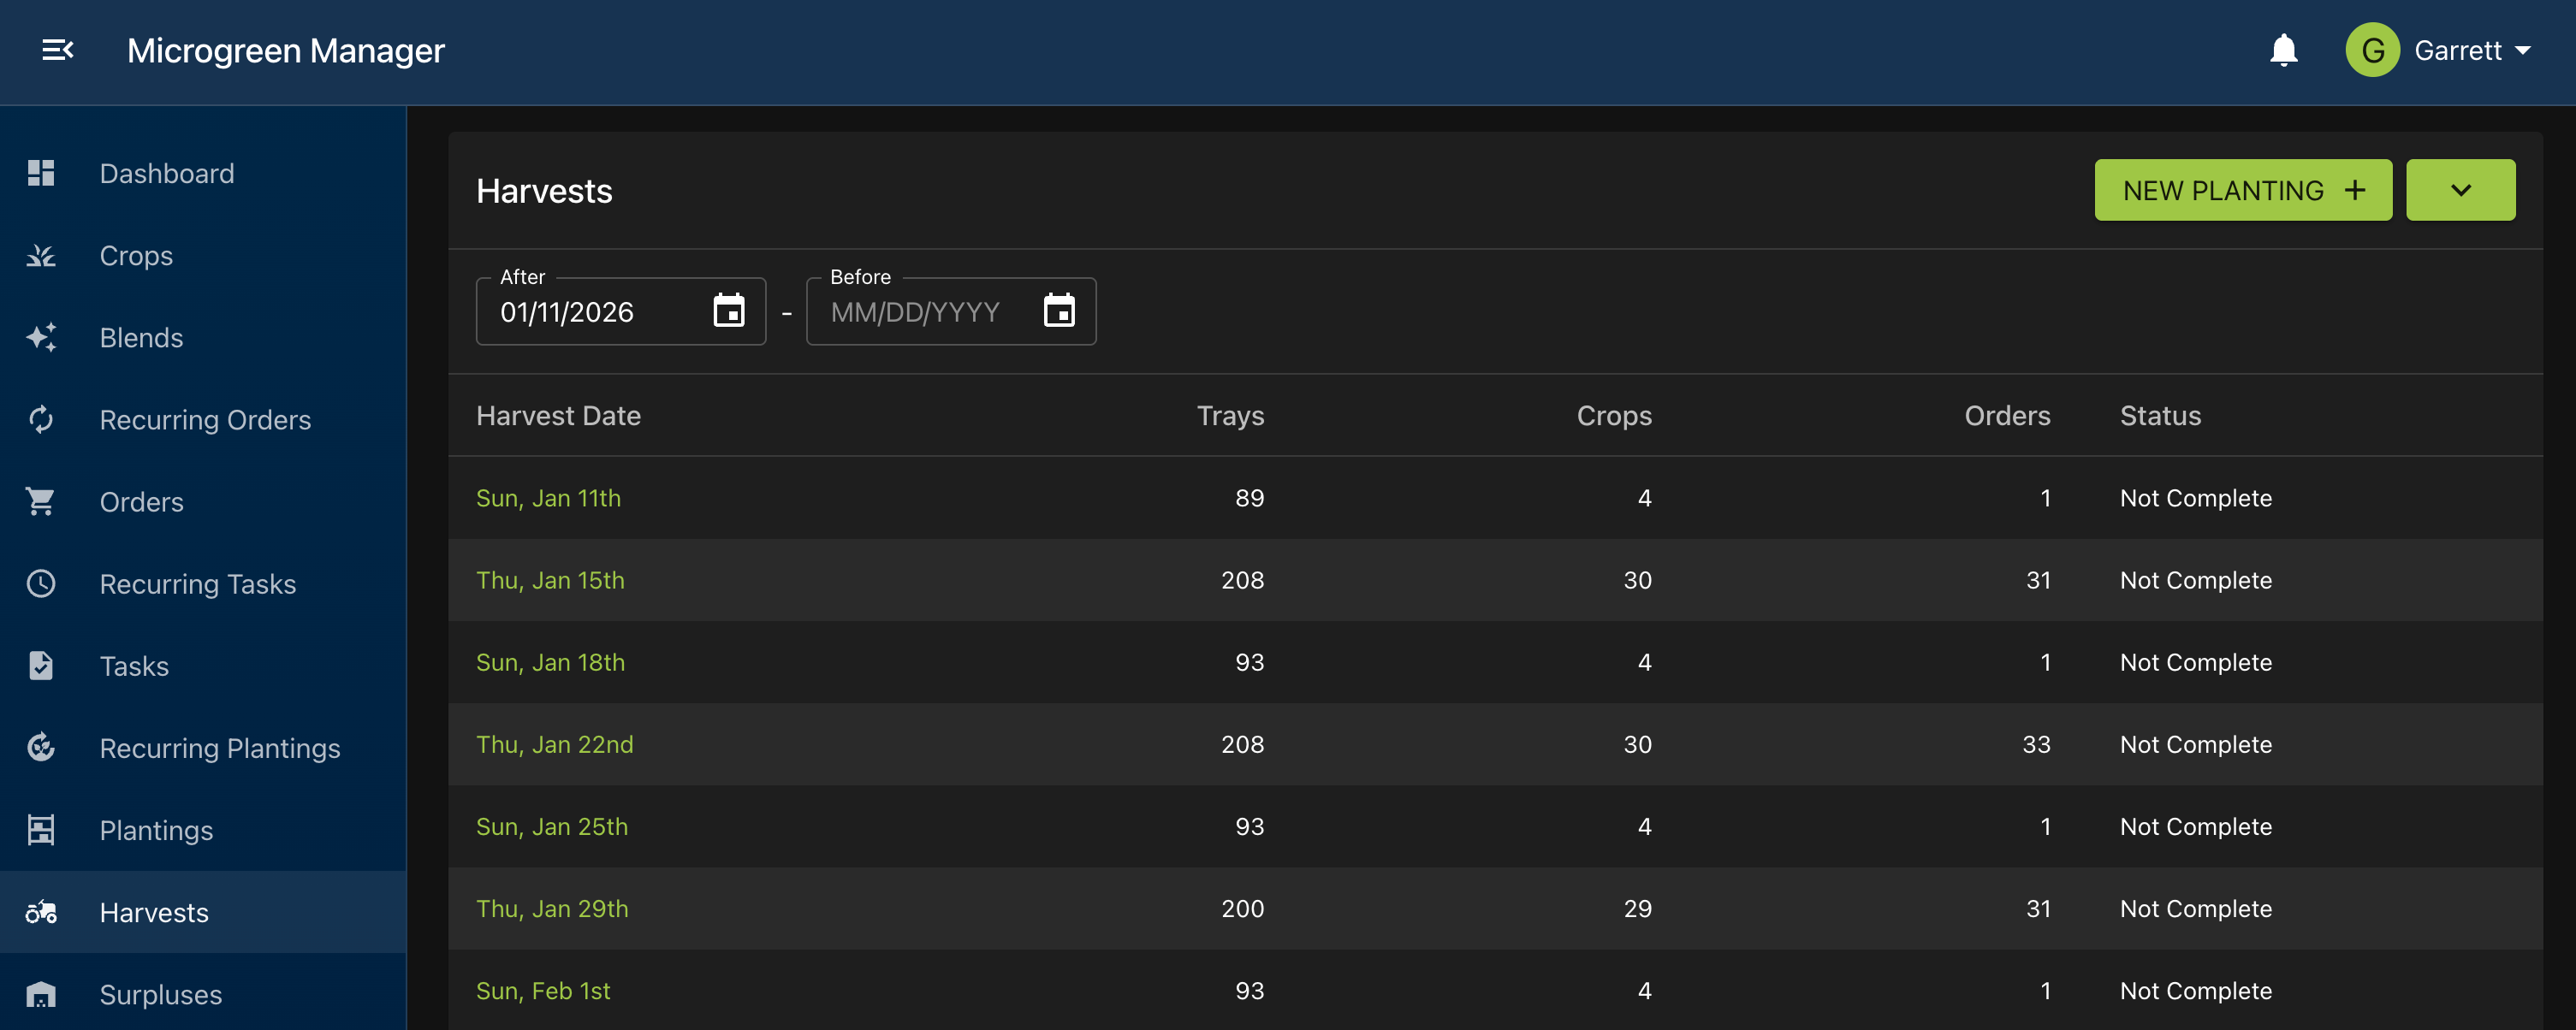Open the Thu, Jan 29th harvest
The image size is (2576, 1030).
click(x=552, y=908)
